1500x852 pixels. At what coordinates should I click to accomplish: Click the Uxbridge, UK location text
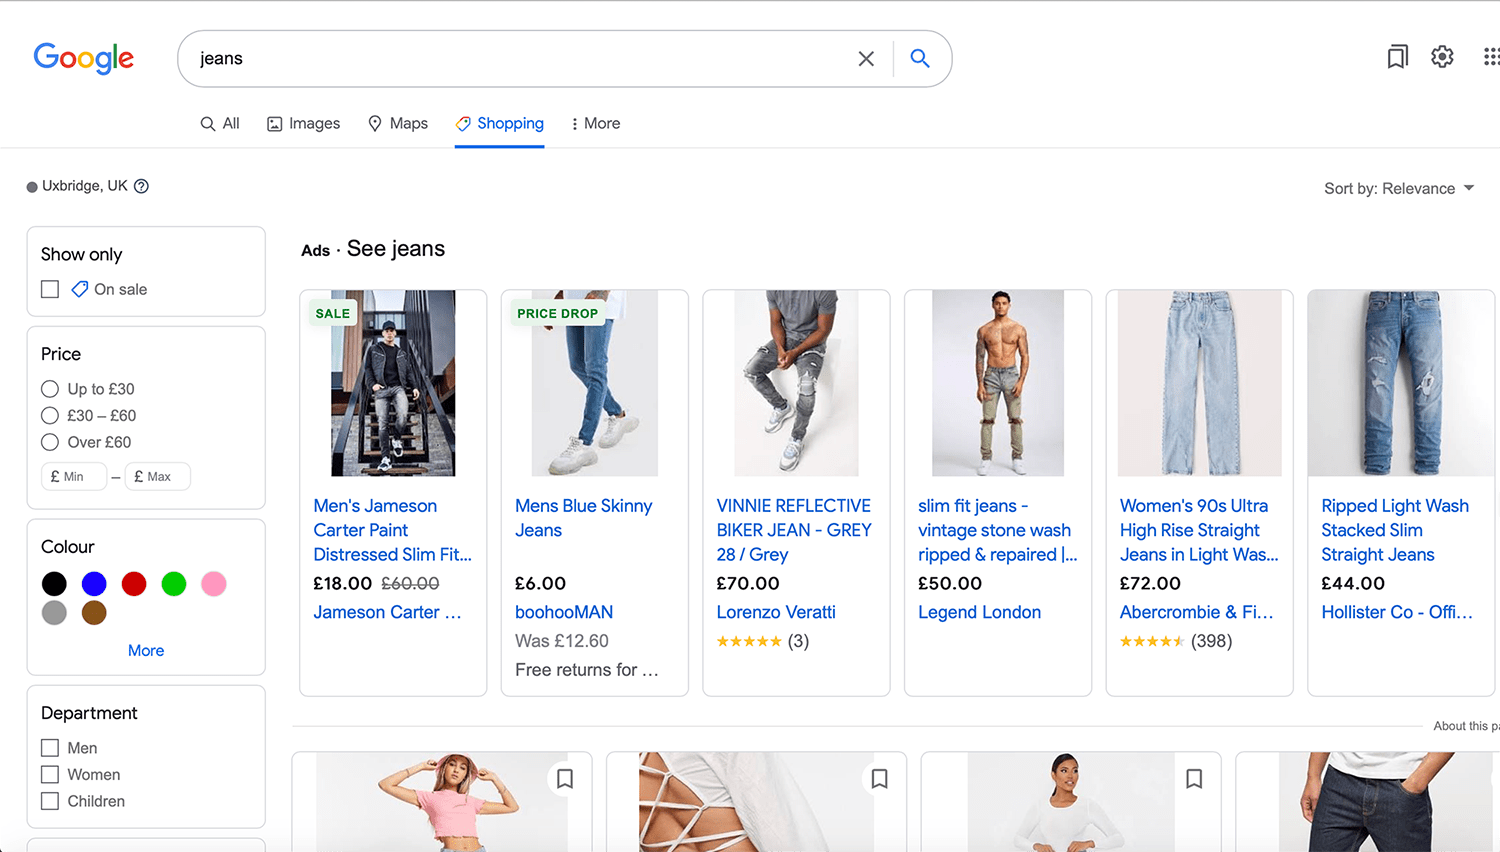(85, 186)
